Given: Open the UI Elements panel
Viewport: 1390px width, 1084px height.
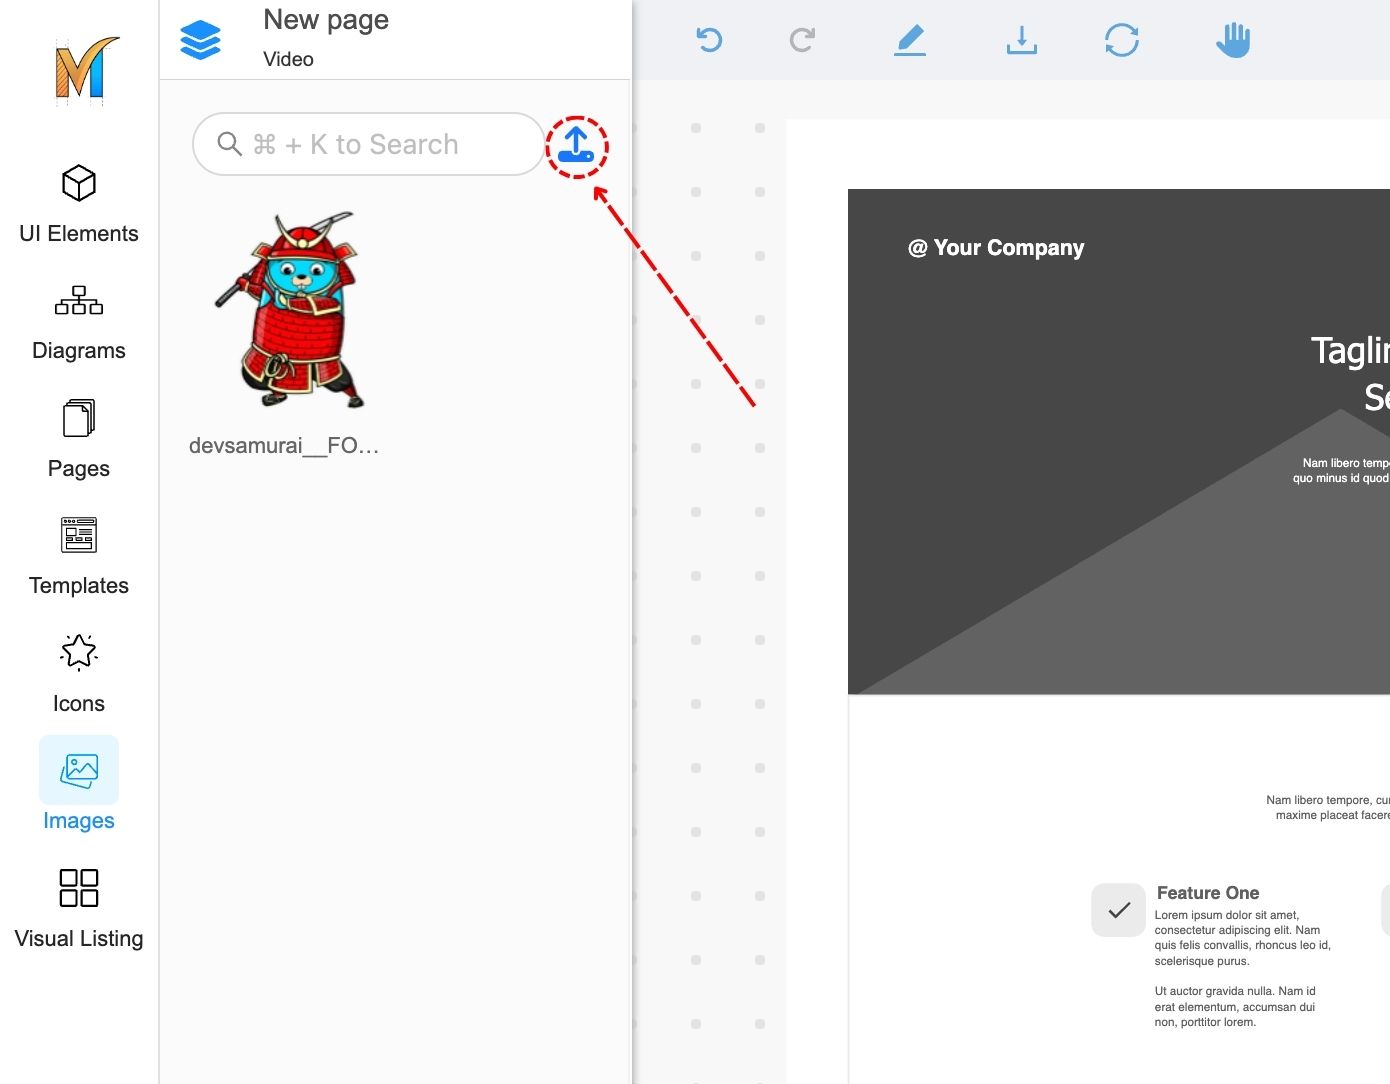Looking at the screenshot, I should coord(79,204).
